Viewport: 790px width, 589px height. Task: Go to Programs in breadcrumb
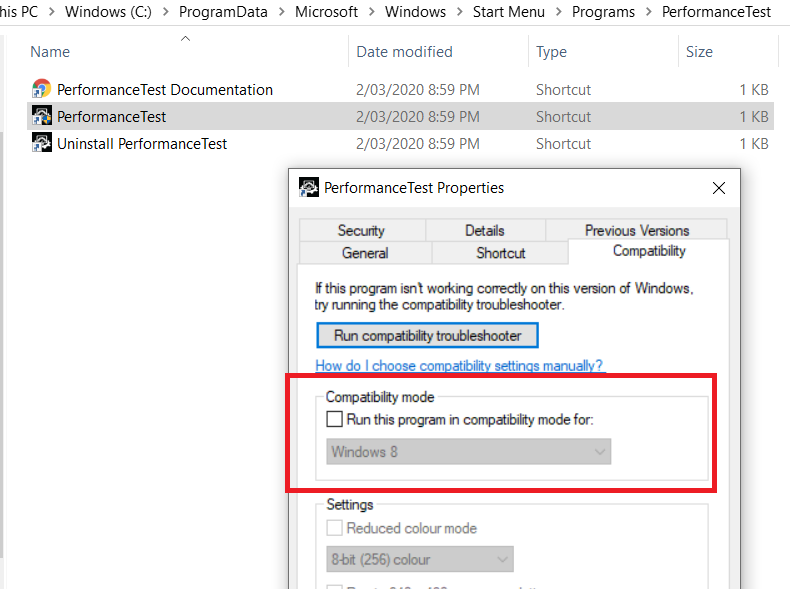[603, 12]
